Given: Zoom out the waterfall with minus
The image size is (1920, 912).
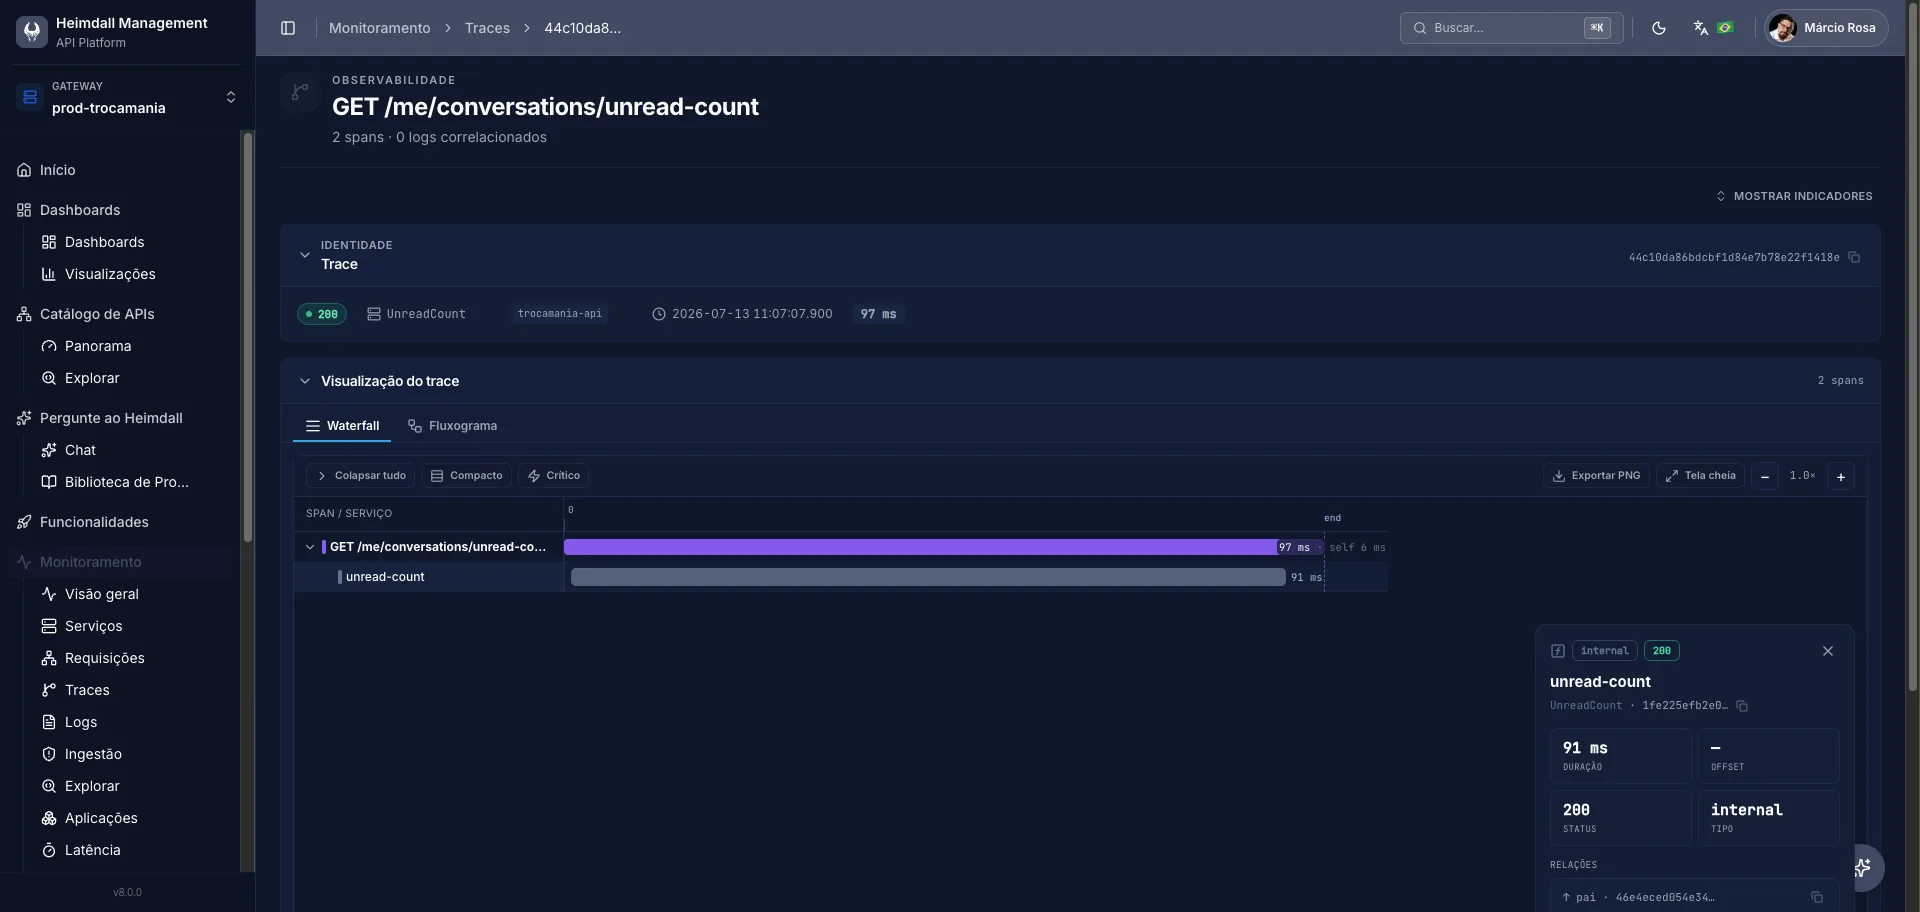Looking at the screenshot, I should (1765, 477).
